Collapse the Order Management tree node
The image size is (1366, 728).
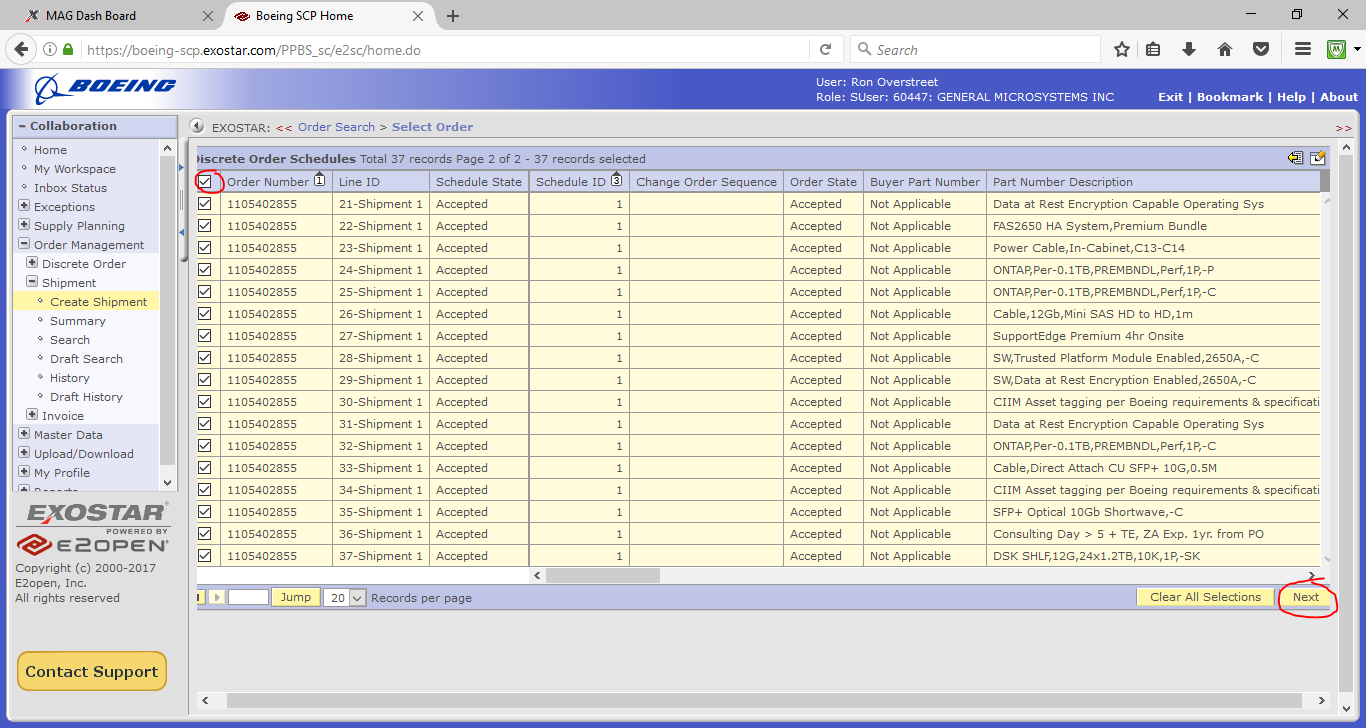pyautogui.click(x=24, y=244)
